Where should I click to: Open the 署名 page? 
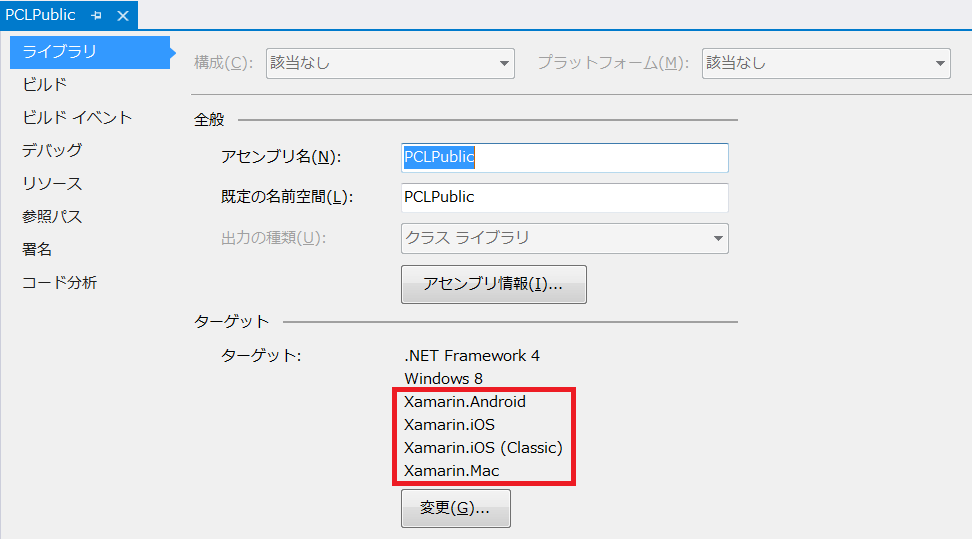point(37,250)
